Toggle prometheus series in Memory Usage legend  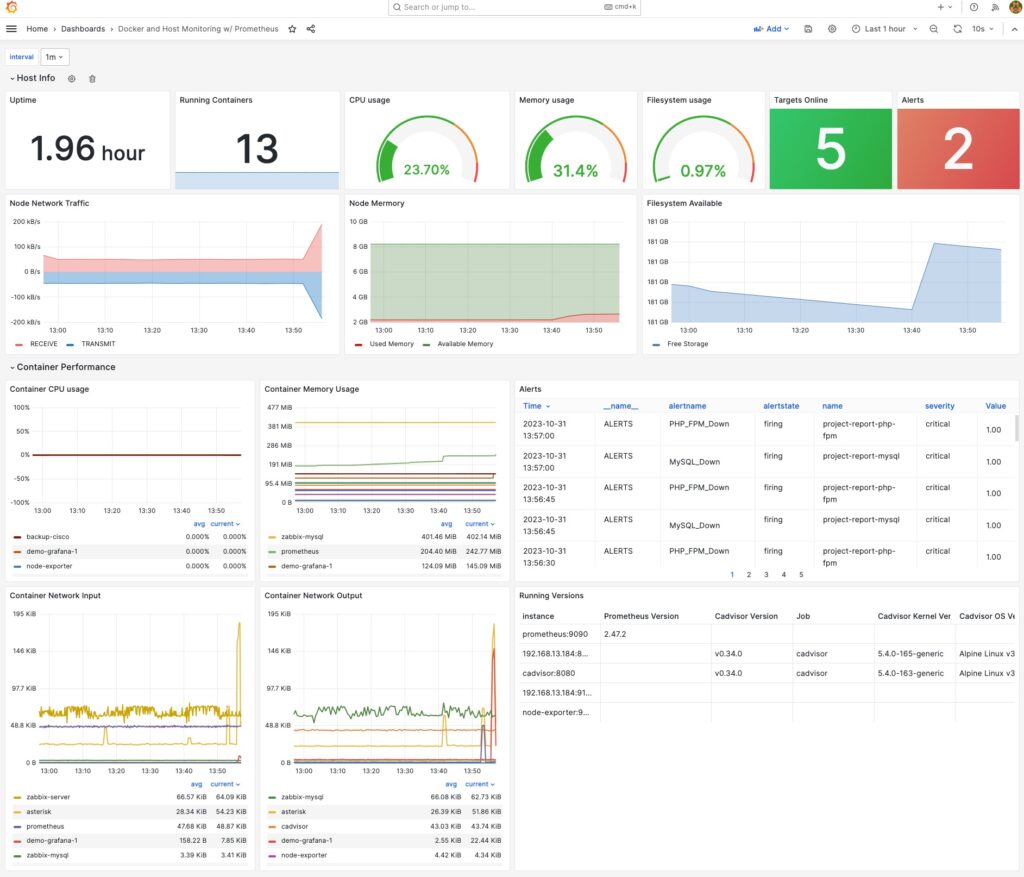300,551
